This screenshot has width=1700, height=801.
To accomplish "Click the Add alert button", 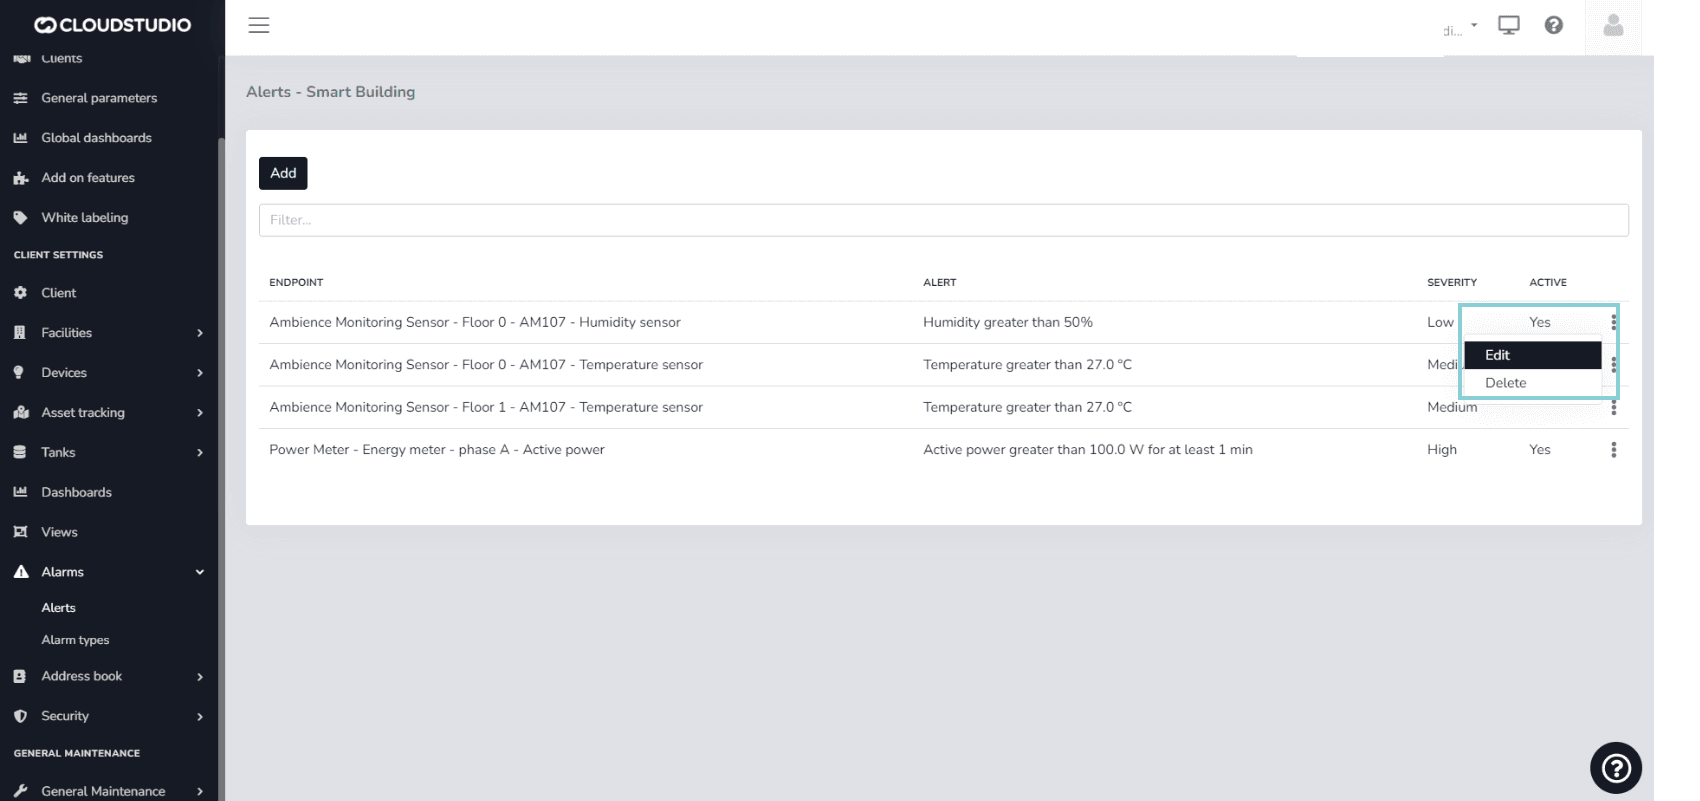I will [x=283, y=173].
